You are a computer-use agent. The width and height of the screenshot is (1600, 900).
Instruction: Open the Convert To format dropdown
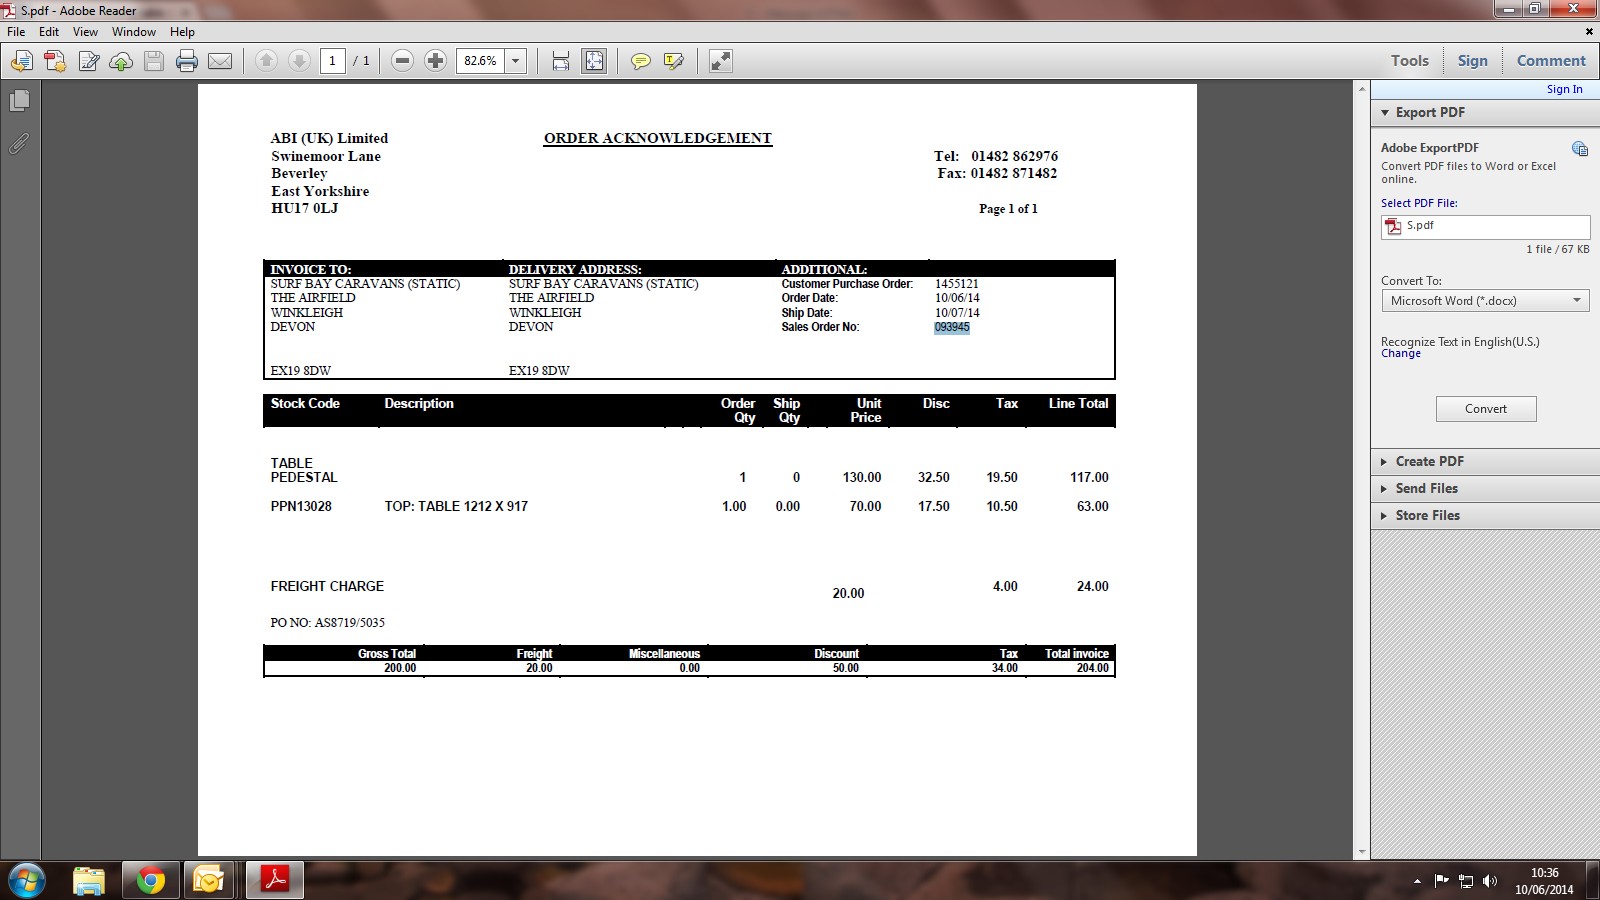click(x=1485, y=301)
